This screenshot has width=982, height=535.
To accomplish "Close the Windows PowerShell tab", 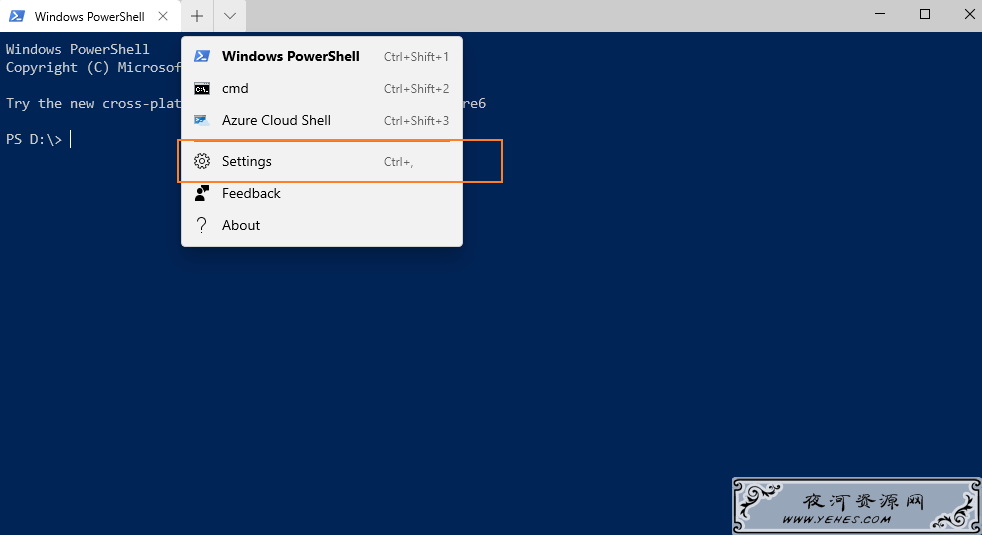I will (x=163, y=16).
